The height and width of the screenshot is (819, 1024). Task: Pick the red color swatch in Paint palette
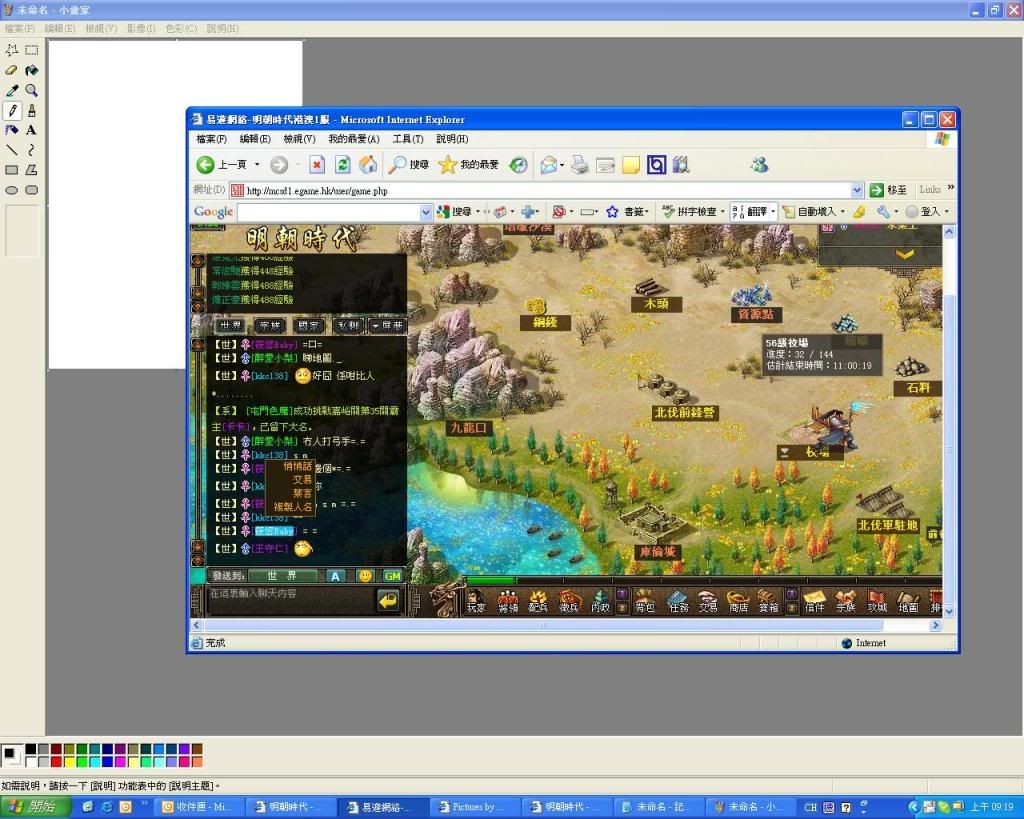pyautogui.click(x=56, y=761)
